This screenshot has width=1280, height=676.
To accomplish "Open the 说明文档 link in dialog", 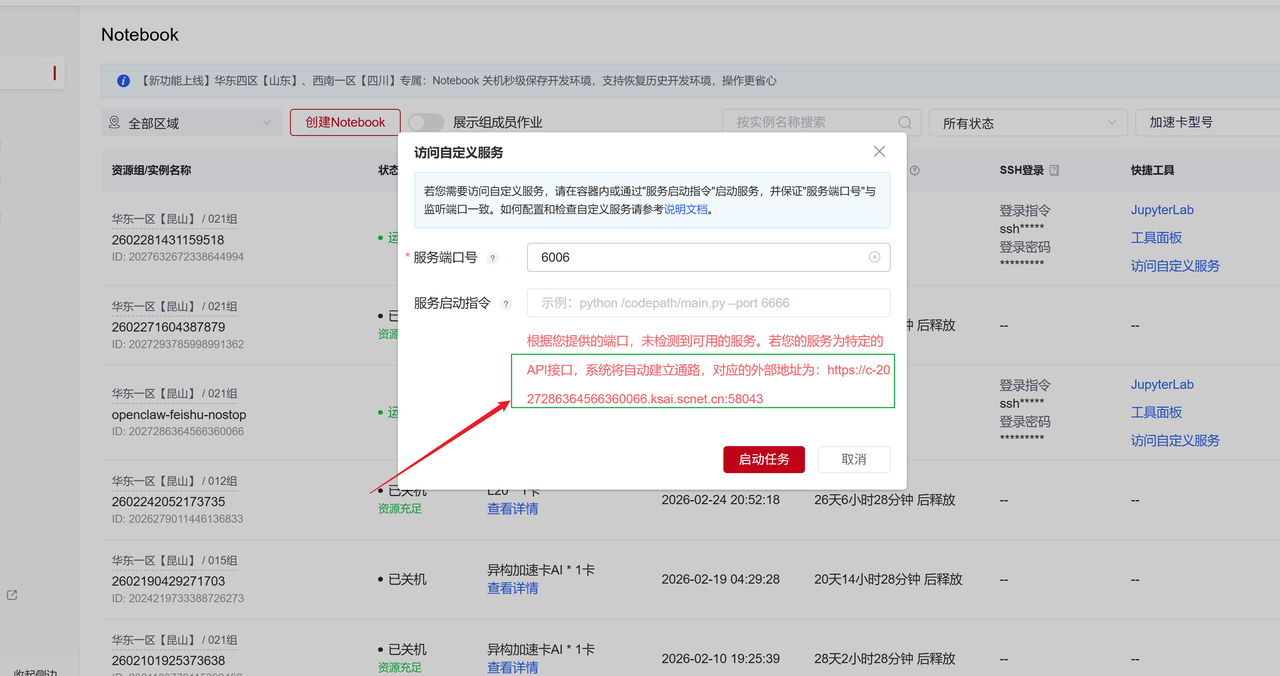I will (685, 210).
